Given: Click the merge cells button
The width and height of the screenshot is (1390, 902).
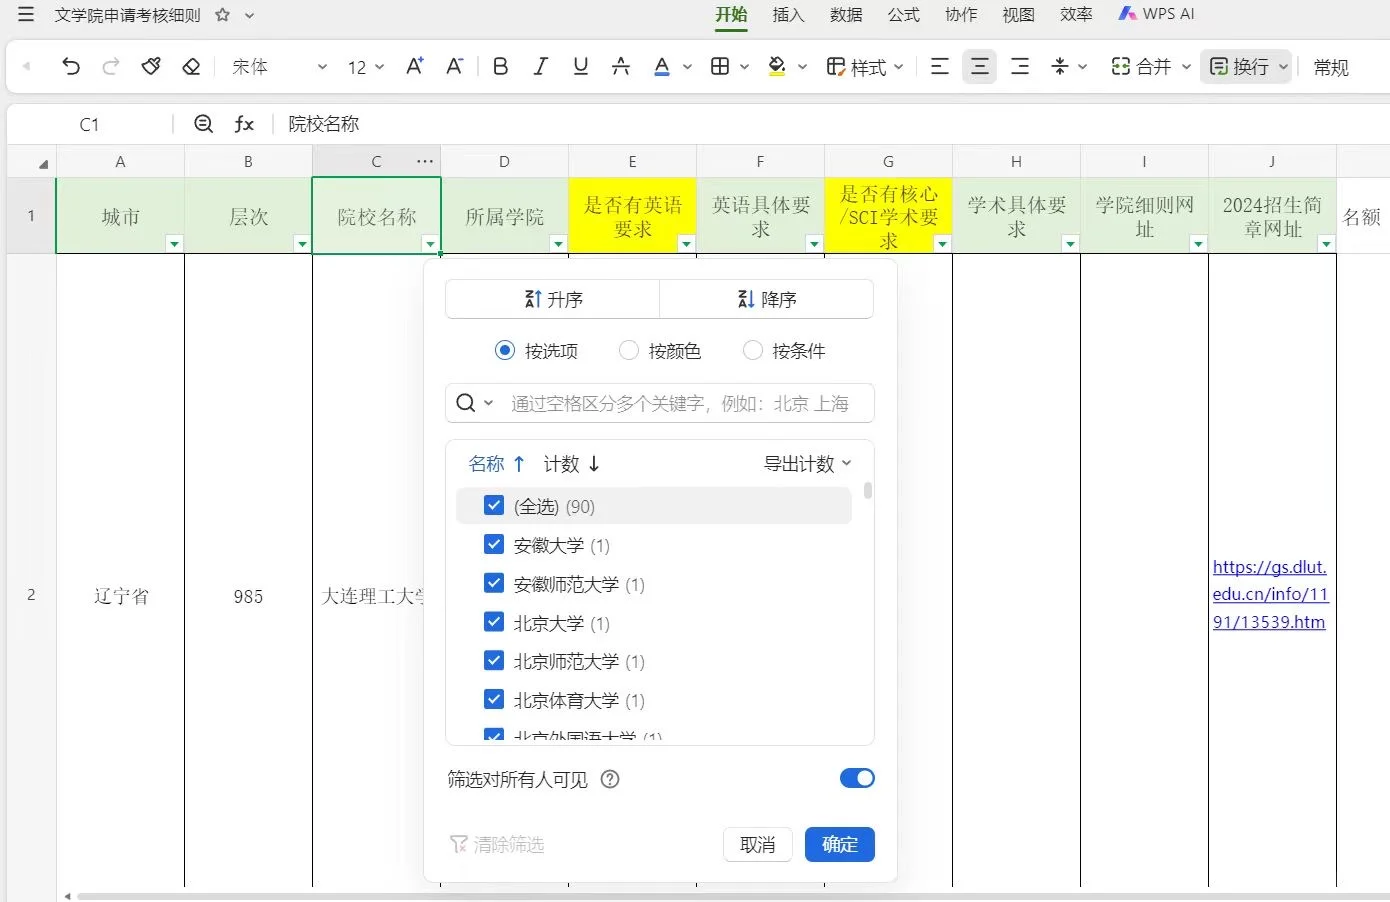Looking at the screenshot, I should click(1141, 67).
